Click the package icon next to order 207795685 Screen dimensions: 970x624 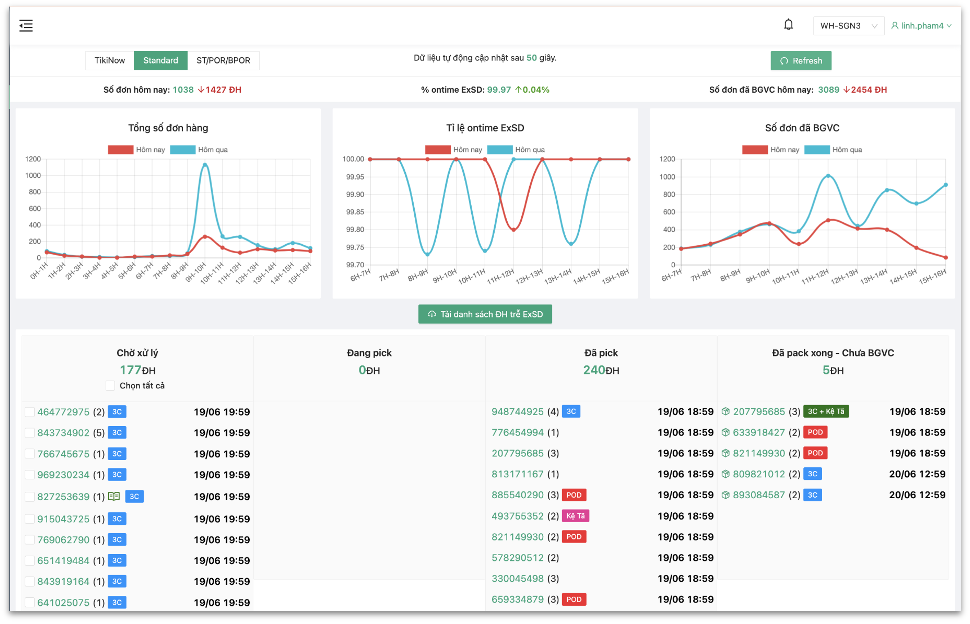tap(726, 411)
